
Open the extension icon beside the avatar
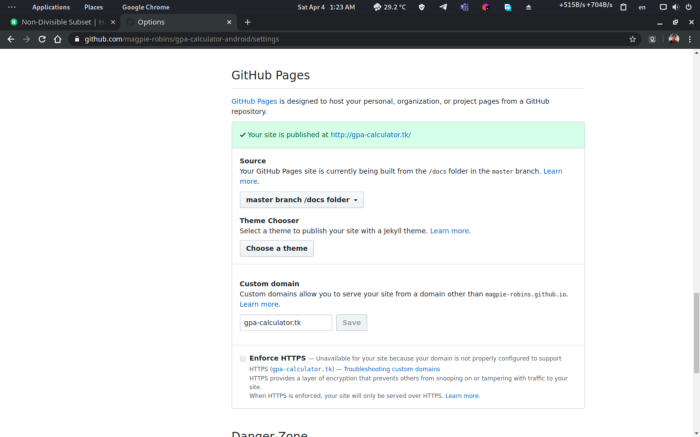pyautogui.click(x=652, y=39)
